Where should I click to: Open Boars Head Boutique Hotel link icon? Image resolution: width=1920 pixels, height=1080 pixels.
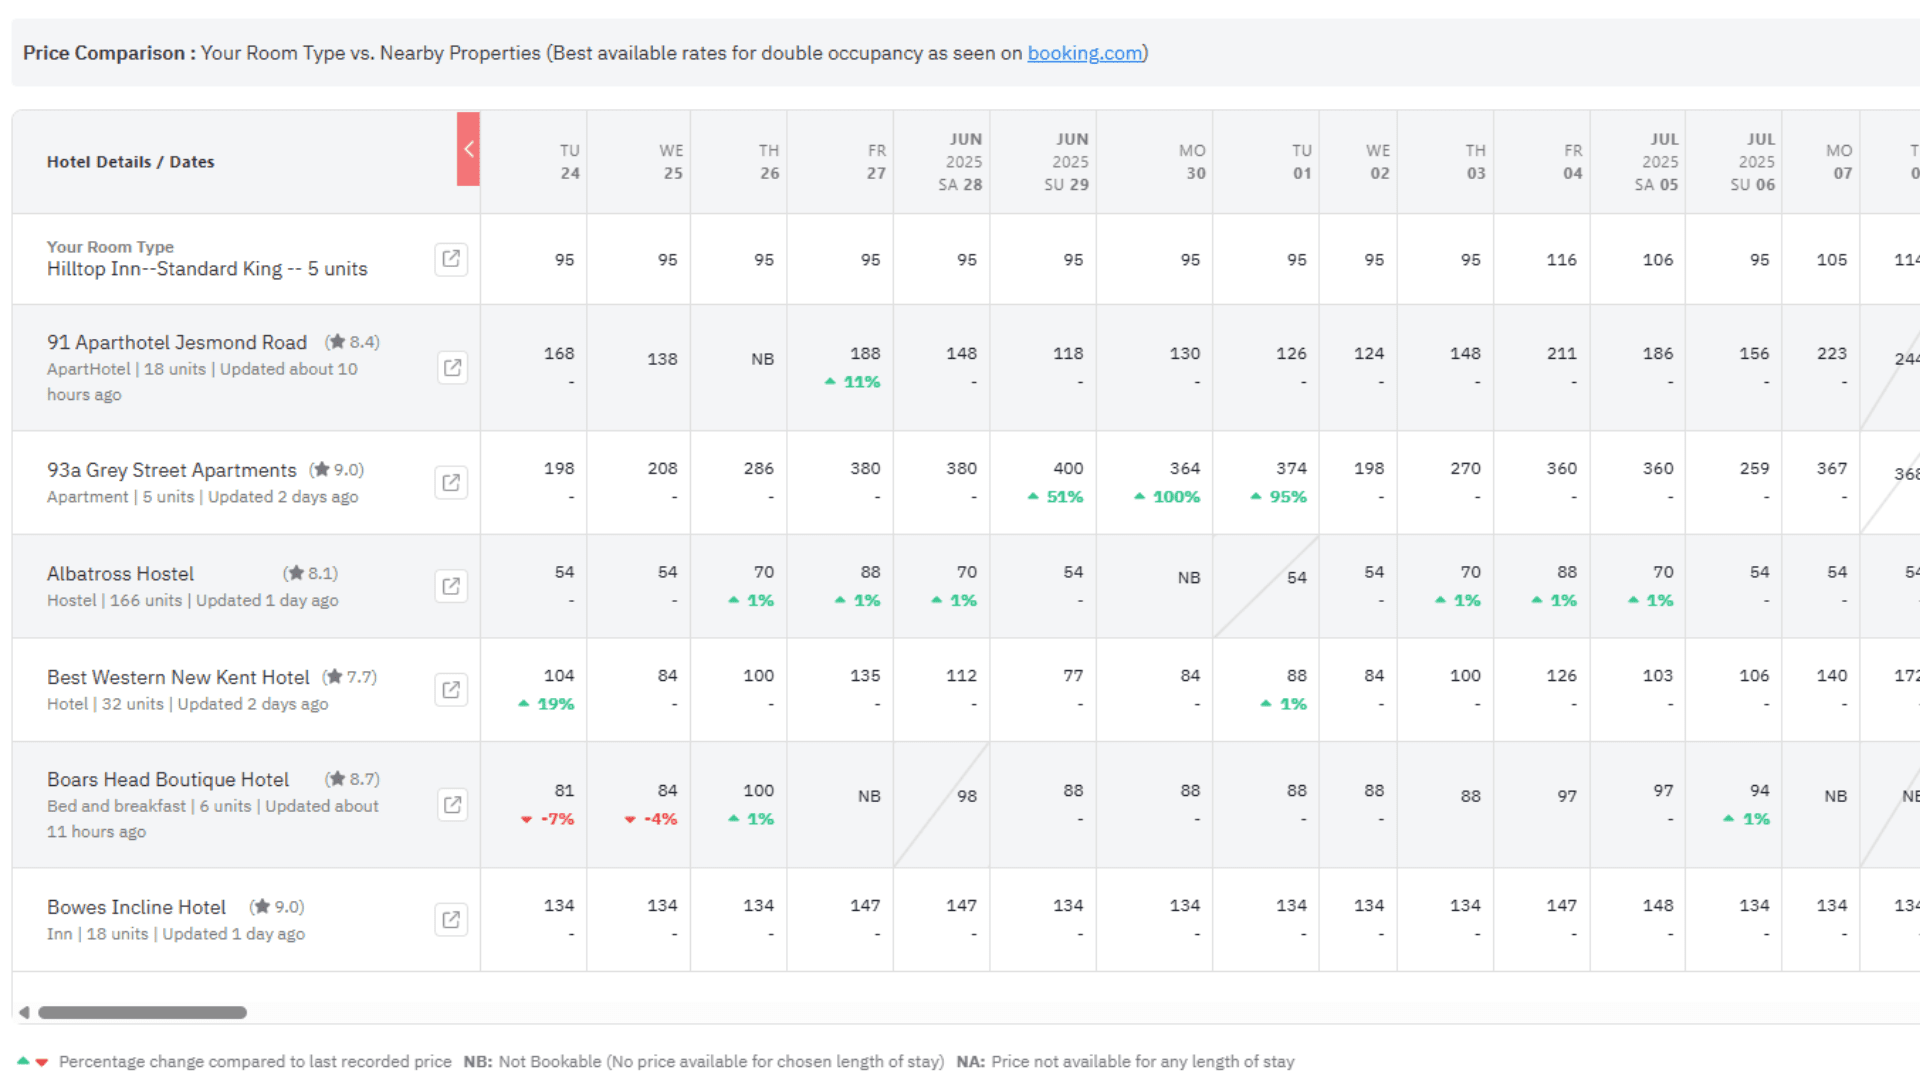[452, 805]
